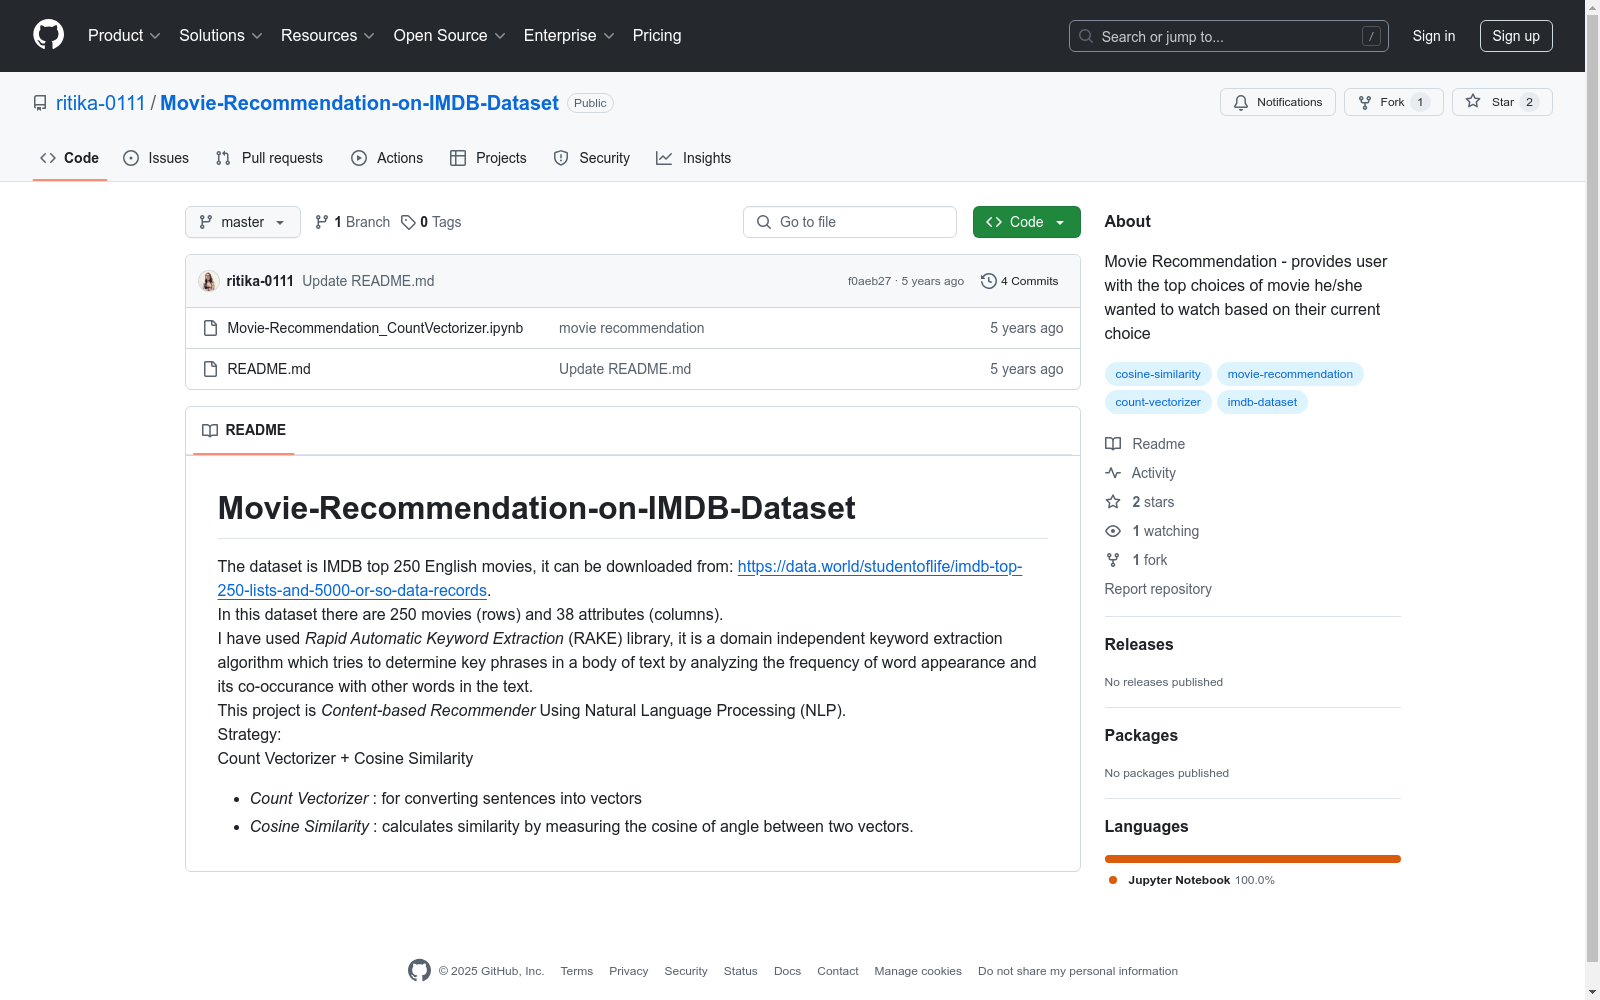
Task: Click the movie-recommendation topic tag
Action: (1290, 374)
